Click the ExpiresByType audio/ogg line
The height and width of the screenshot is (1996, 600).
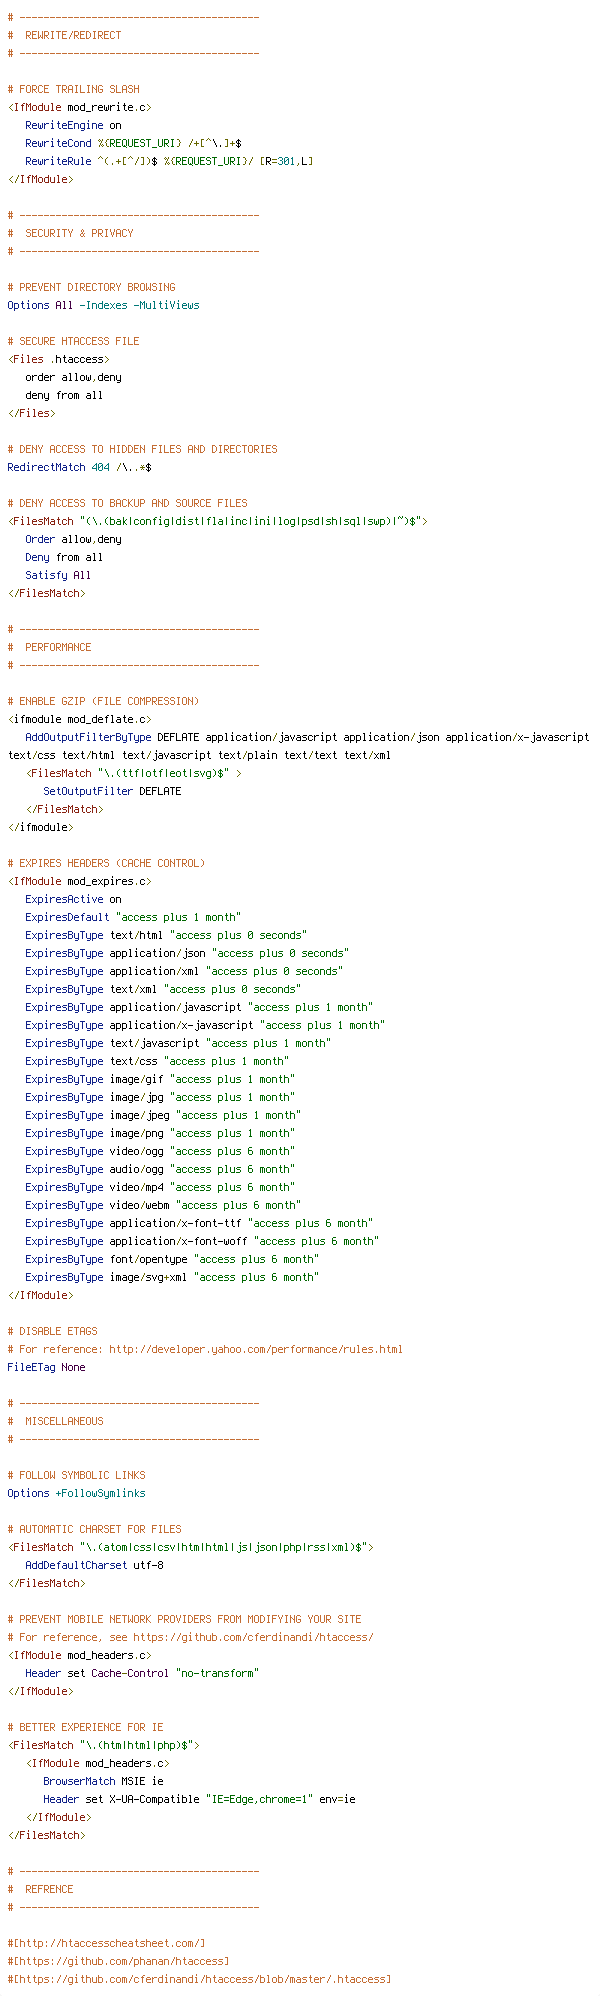[160, 1169]
